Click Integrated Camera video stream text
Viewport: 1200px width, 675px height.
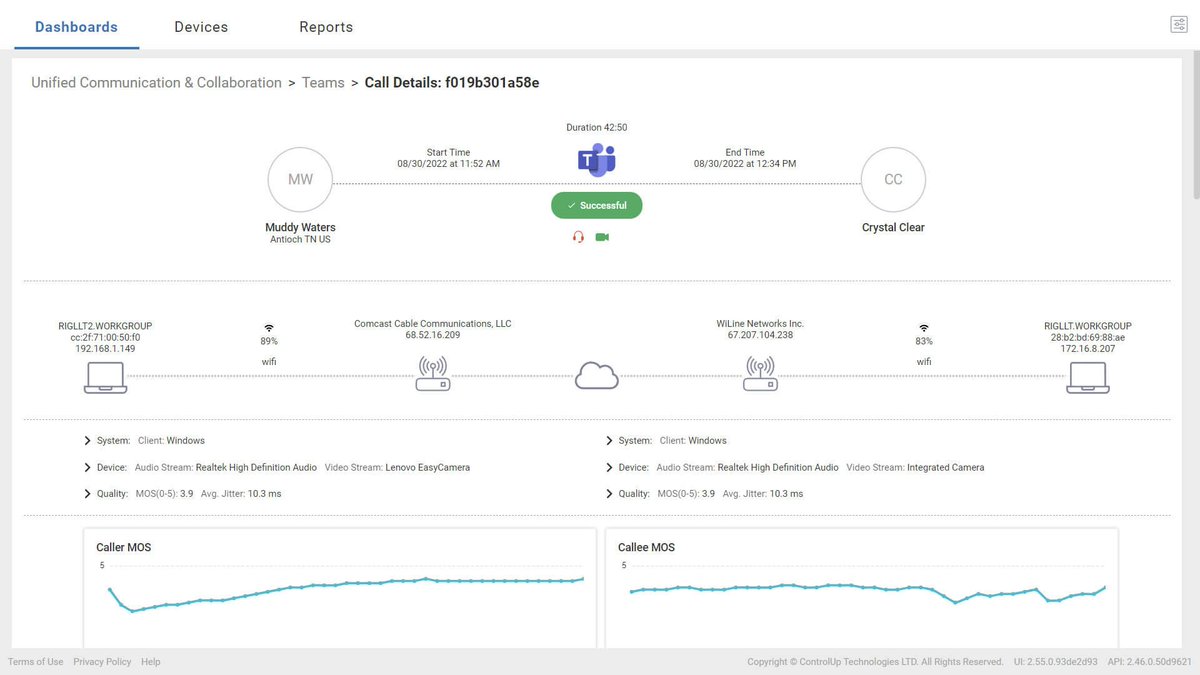tap(945, 468)
